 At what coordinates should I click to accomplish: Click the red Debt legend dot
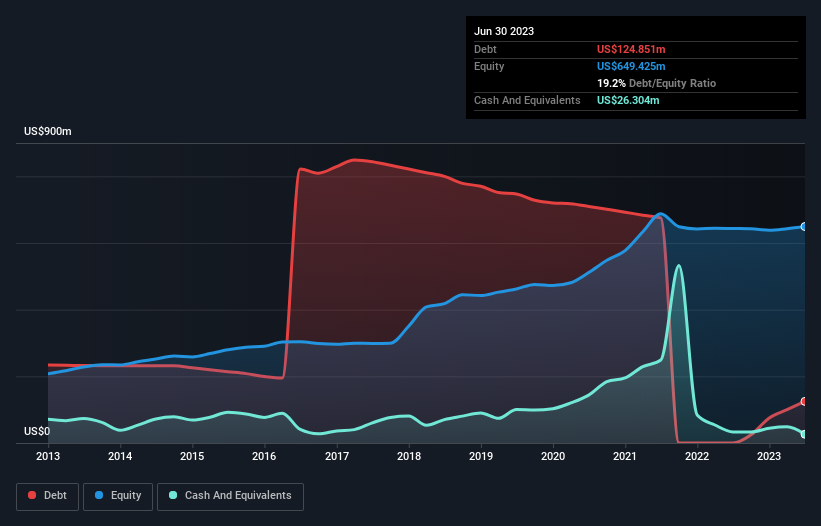point(33,496)
